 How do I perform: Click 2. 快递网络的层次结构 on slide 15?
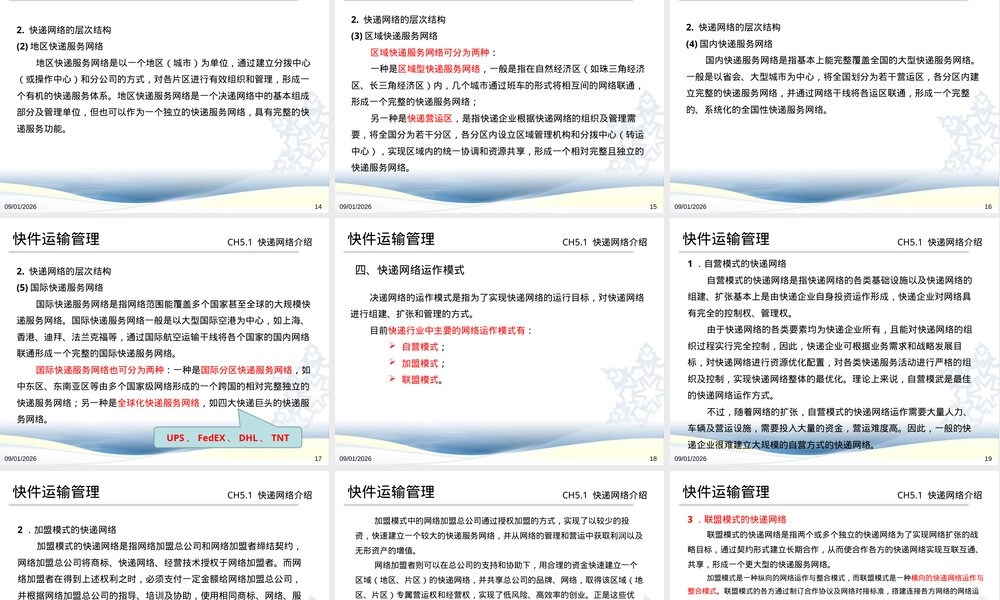[398, 20]
